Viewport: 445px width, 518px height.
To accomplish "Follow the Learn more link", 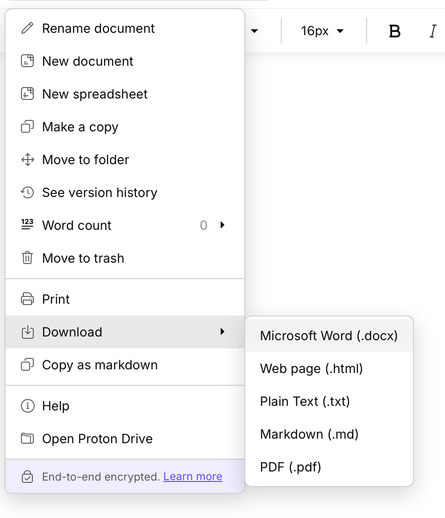I will pos(193,476).
